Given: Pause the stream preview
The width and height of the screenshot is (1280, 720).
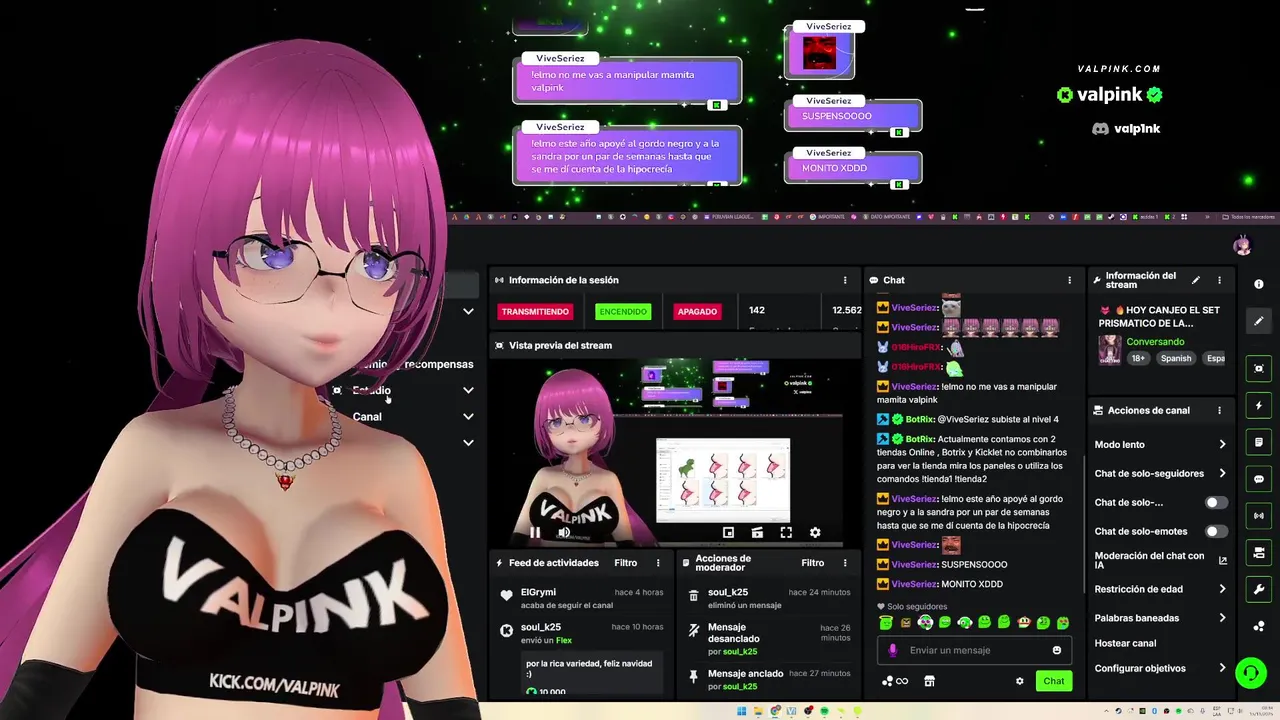Looking at the screenshot, I should click(x=535, y=533).
